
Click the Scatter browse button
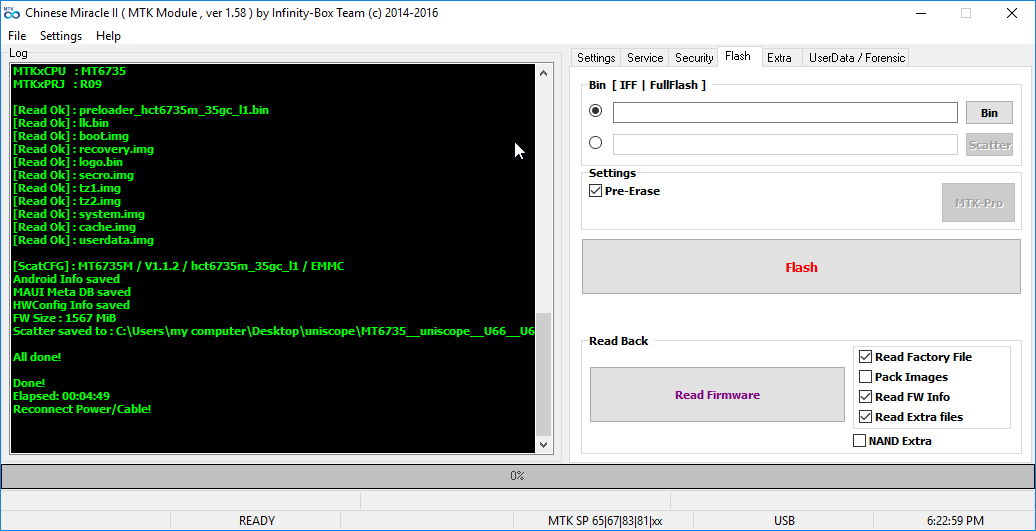point(989,145)
